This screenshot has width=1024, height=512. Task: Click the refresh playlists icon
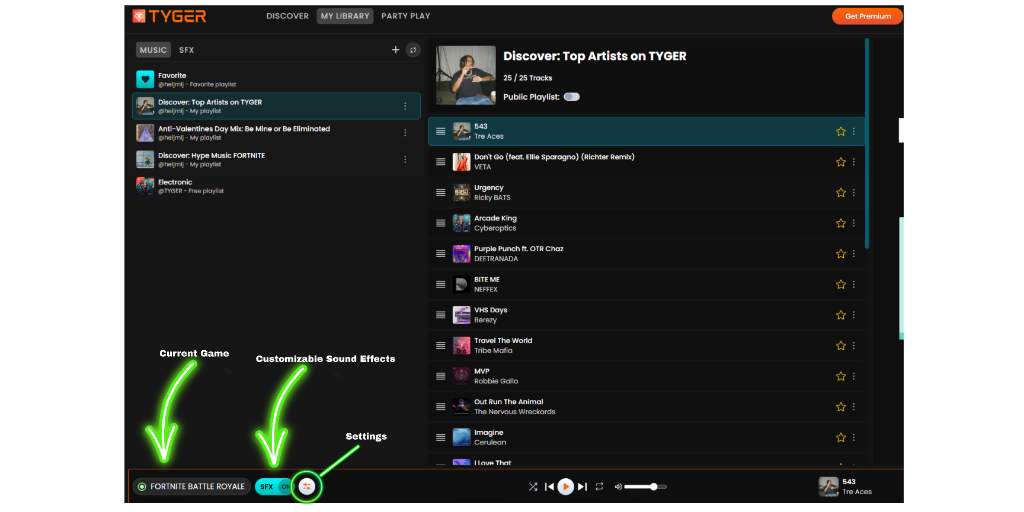413,50
